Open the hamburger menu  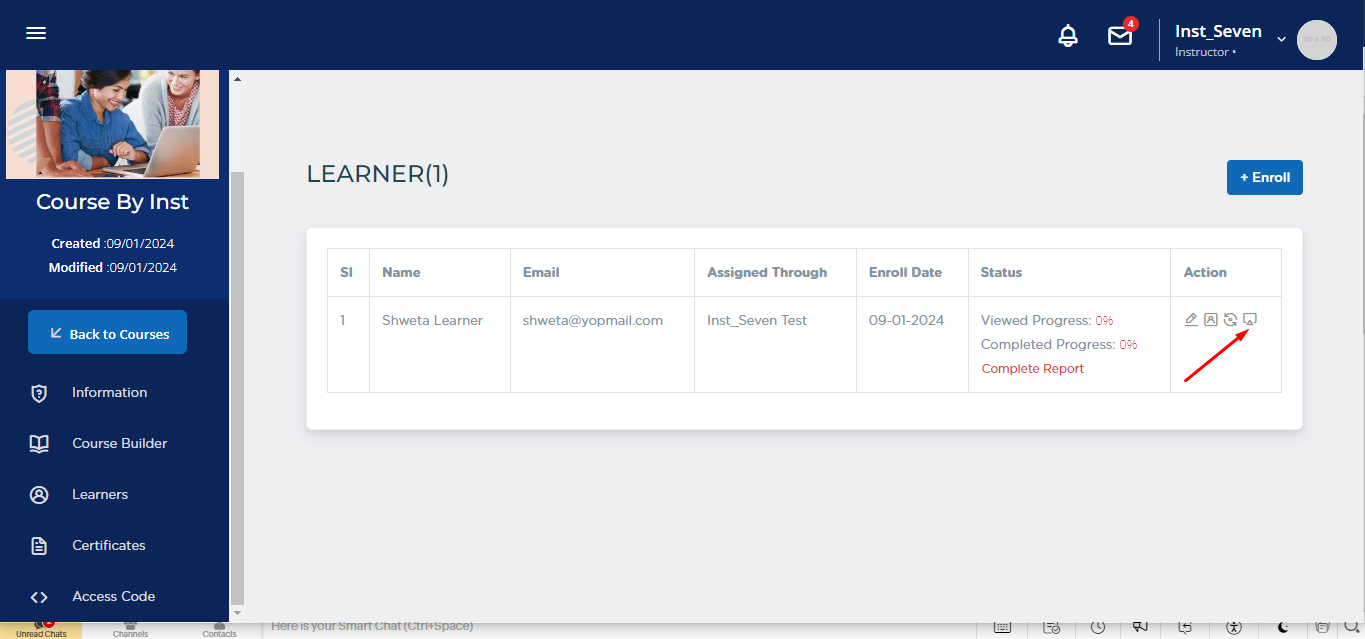(36, 33)
